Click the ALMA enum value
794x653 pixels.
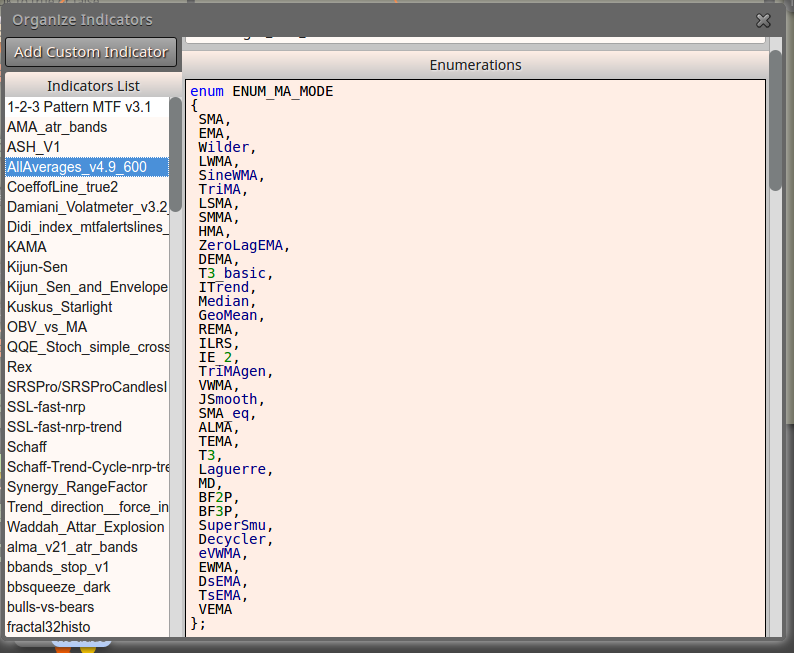(215, 427)
